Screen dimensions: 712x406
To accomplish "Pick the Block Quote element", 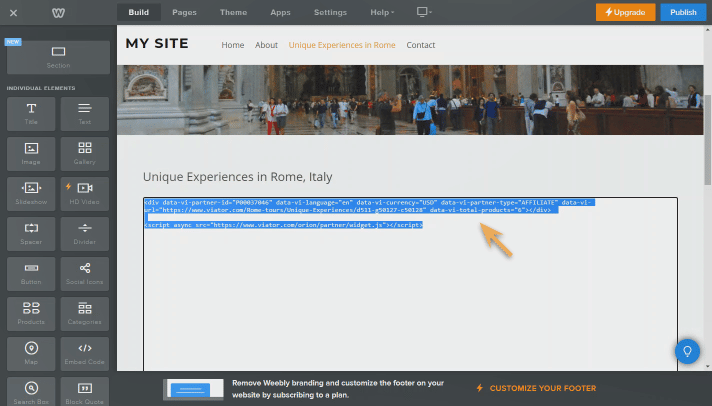I will (84, 391).
